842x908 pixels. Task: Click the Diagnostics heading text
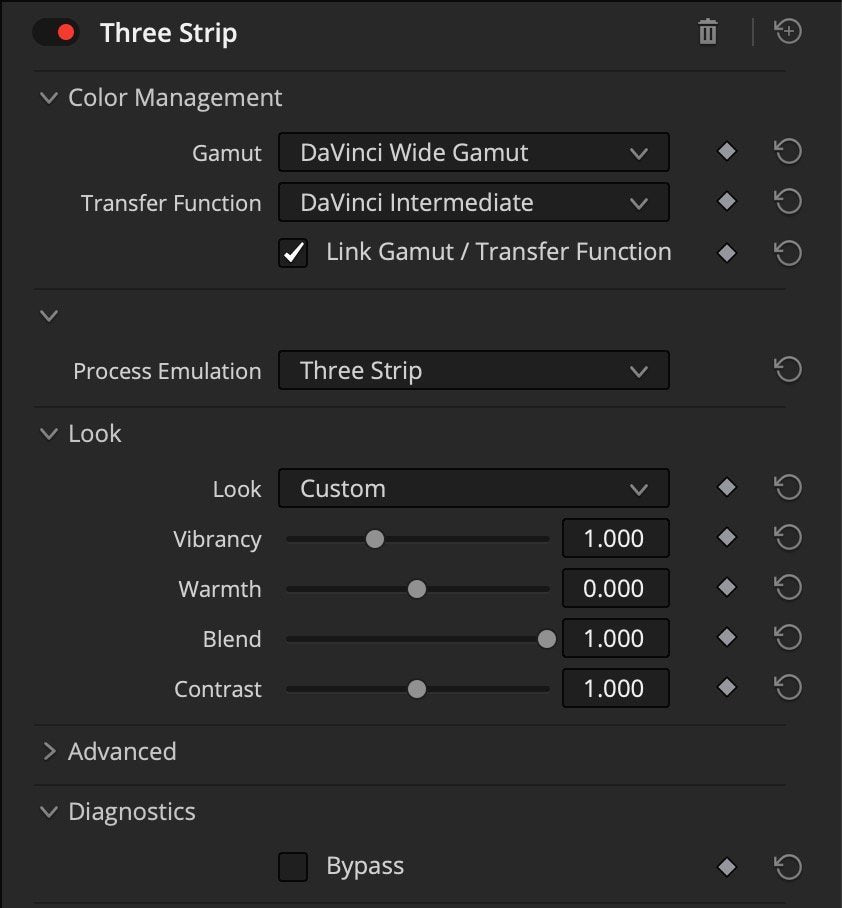point(131,812)
